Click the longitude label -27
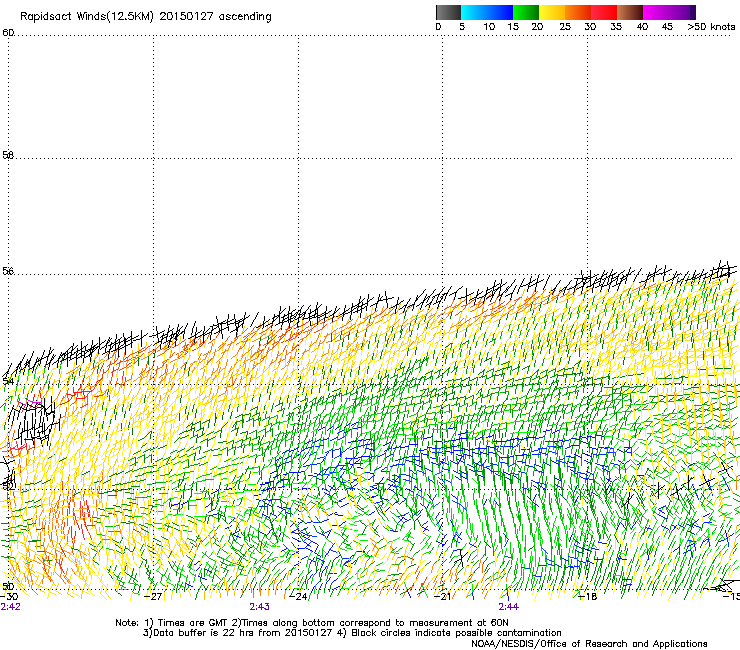 153,597
